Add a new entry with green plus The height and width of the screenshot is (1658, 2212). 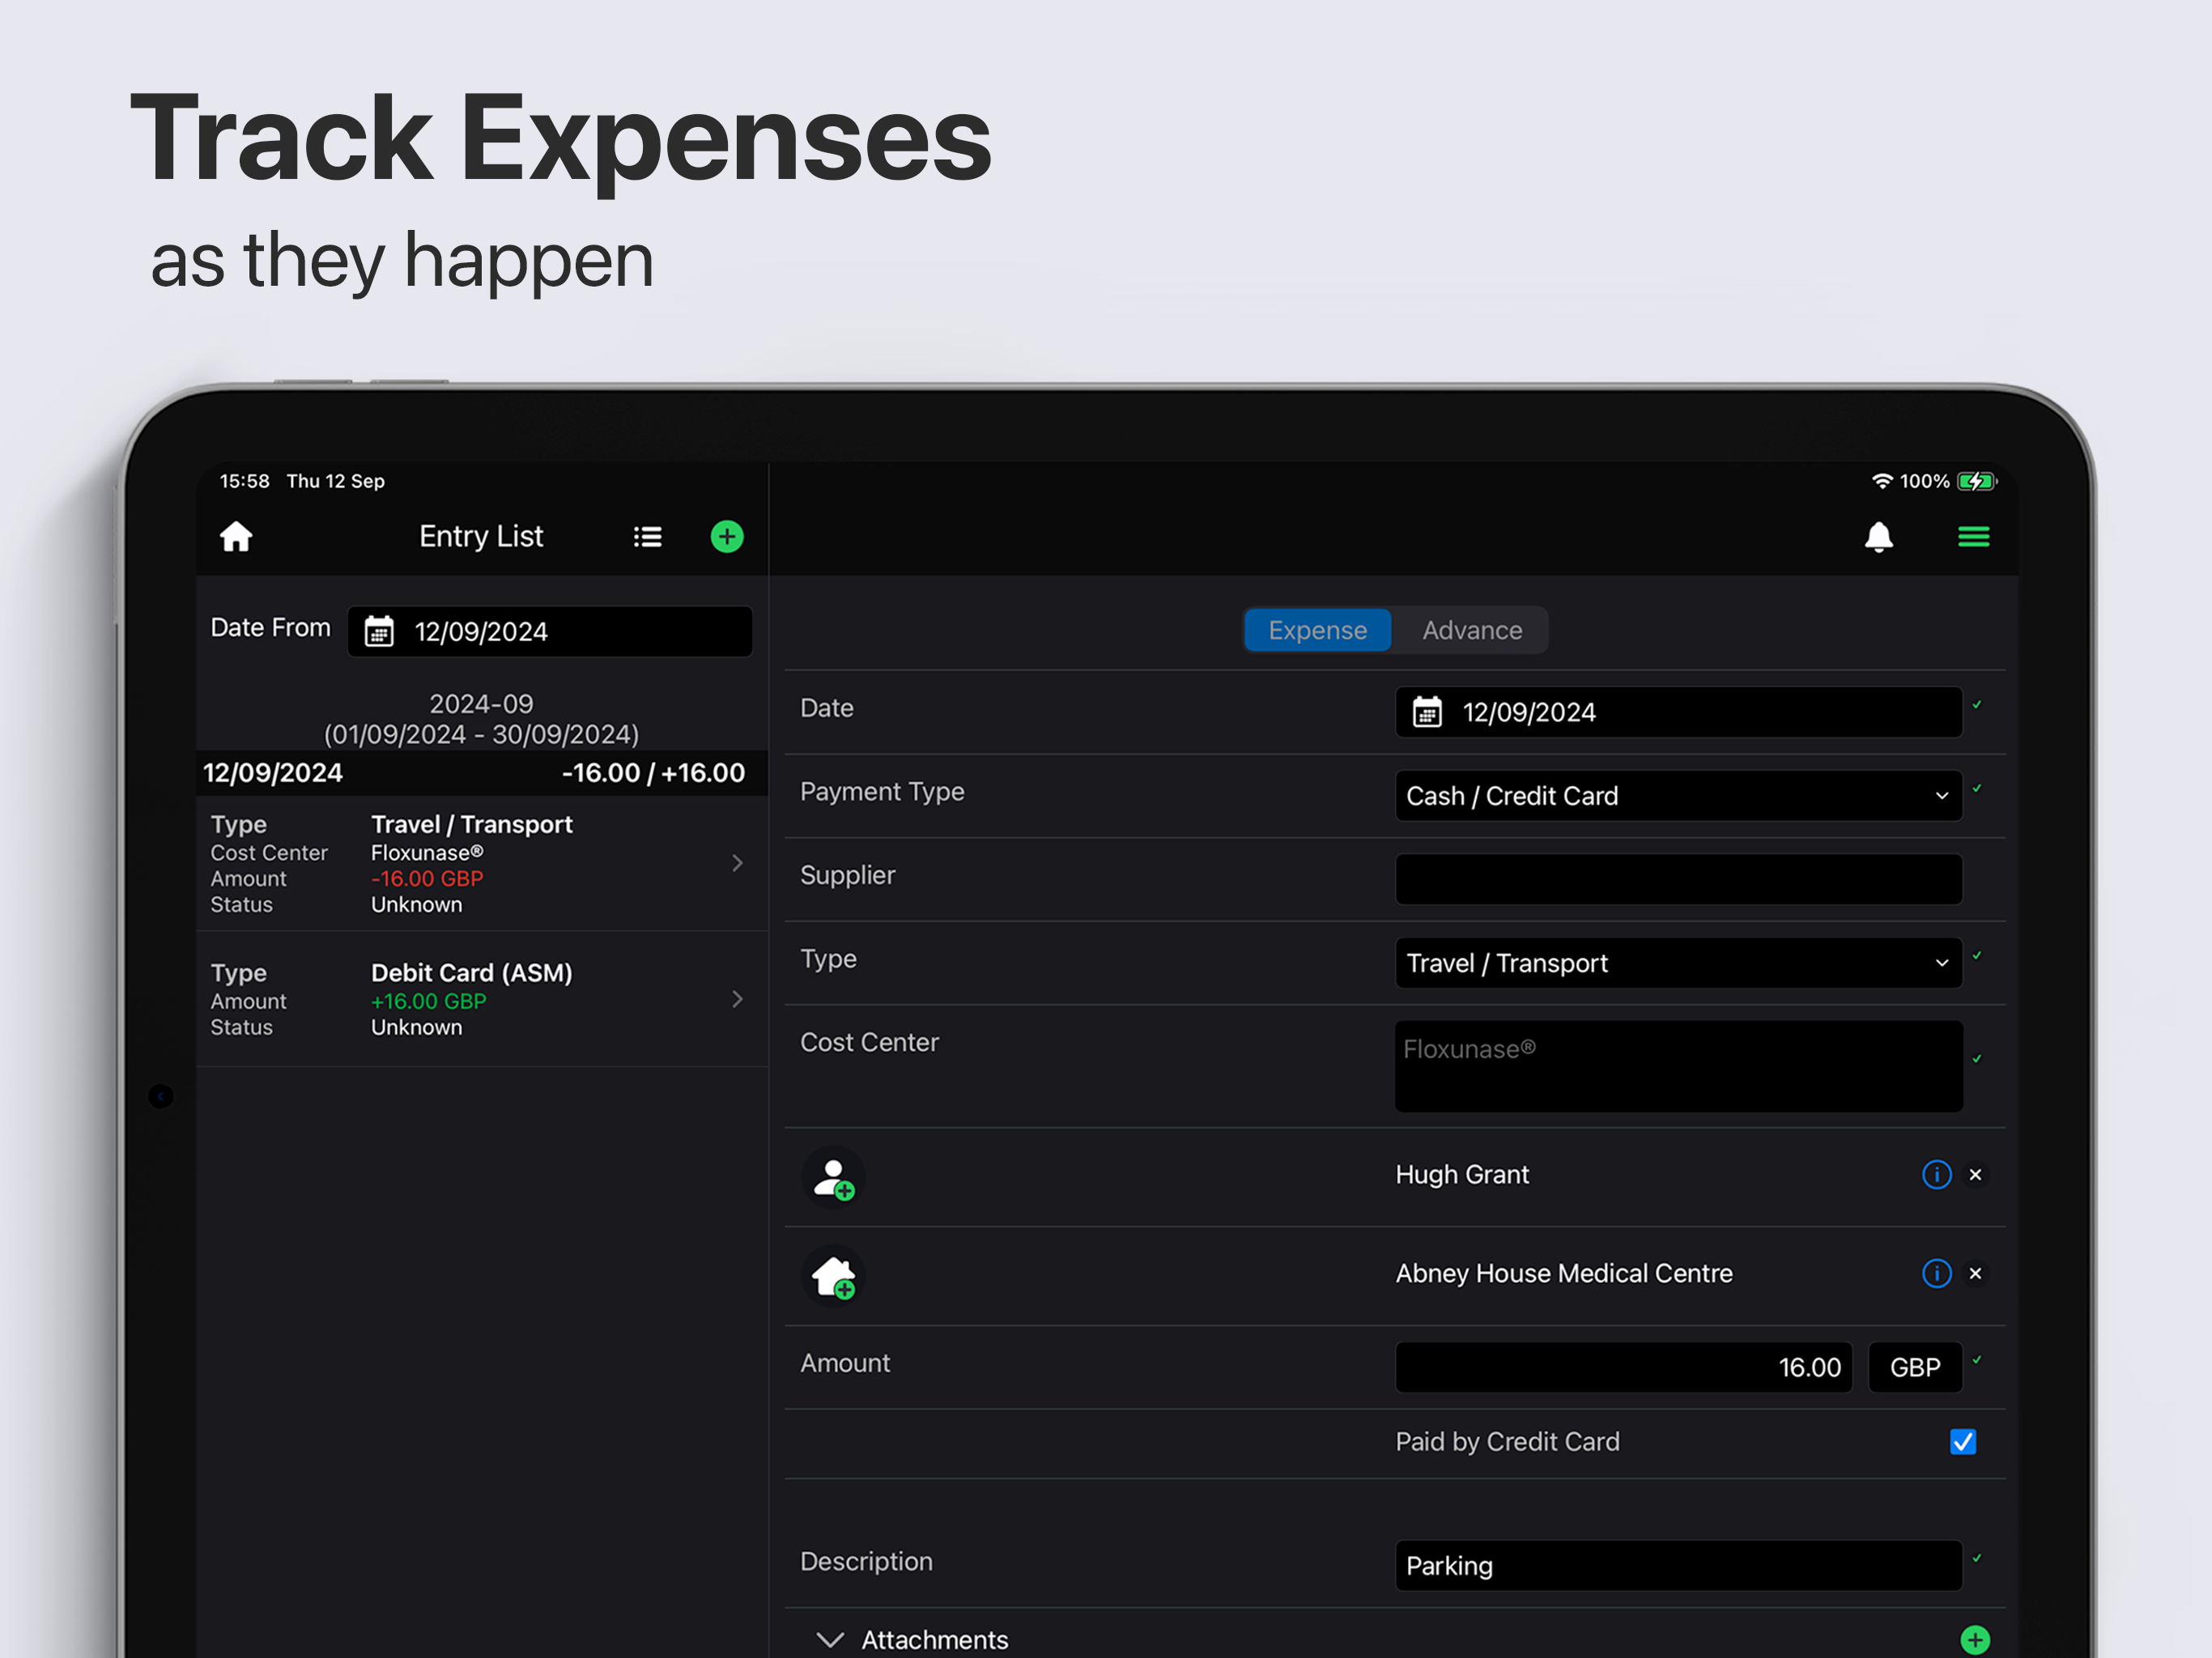tap(727, 537)
